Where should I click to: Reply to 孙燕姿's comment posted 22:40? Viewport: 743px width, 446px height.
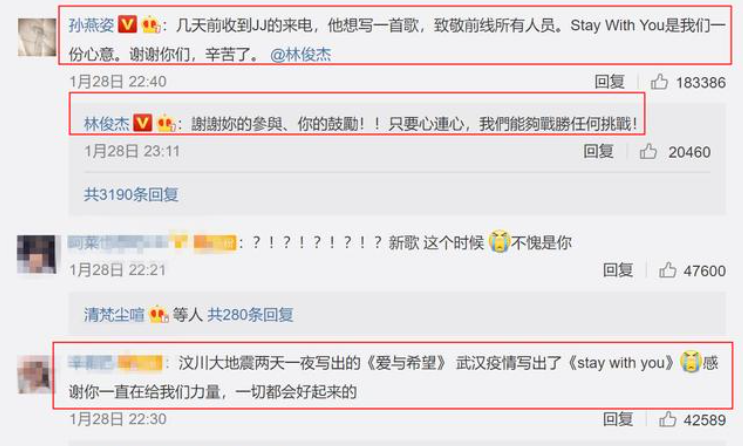coord(609,82)
